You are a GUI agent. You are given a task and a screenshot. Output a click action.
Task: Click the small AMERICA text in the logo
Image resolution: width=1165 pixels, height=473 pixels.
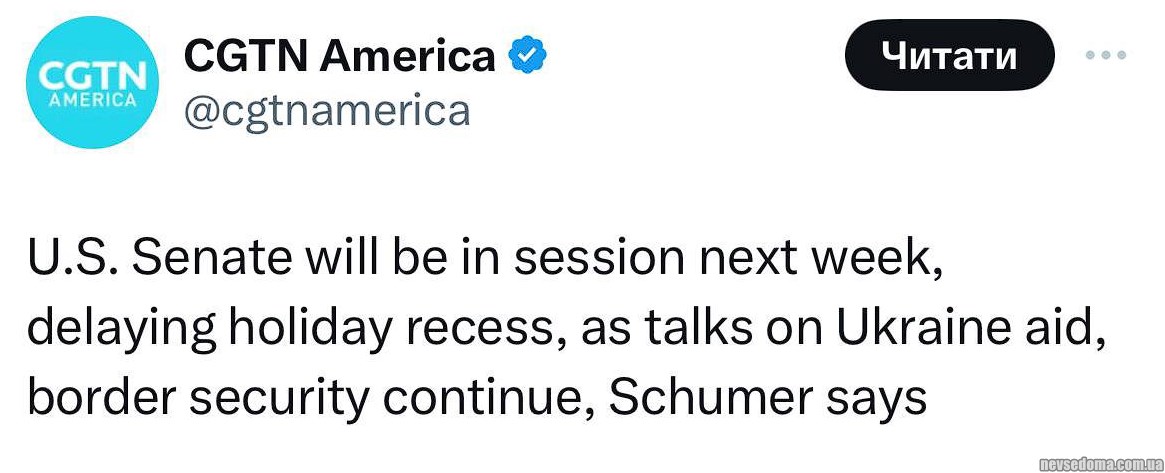tap(92, 100)
